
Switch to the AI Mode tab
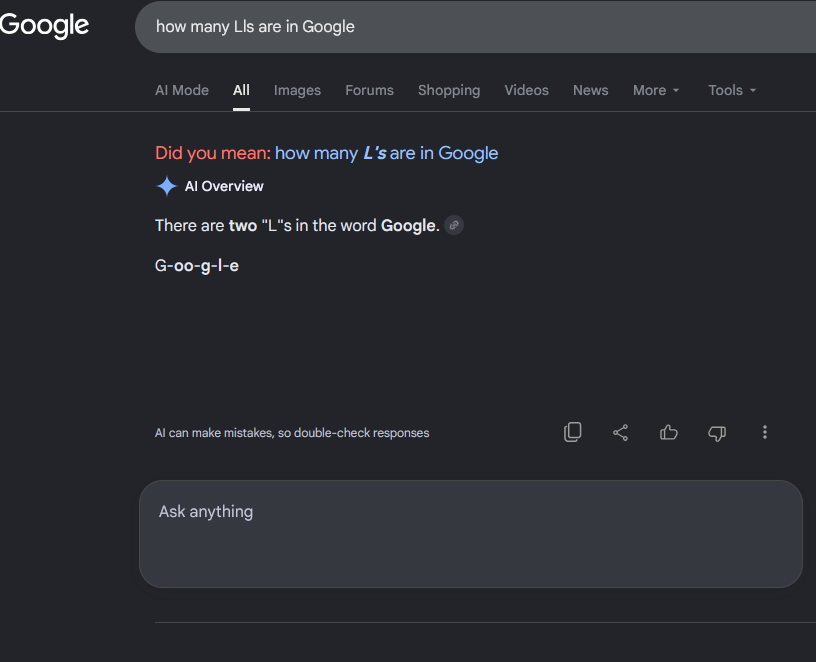point(182,90)
